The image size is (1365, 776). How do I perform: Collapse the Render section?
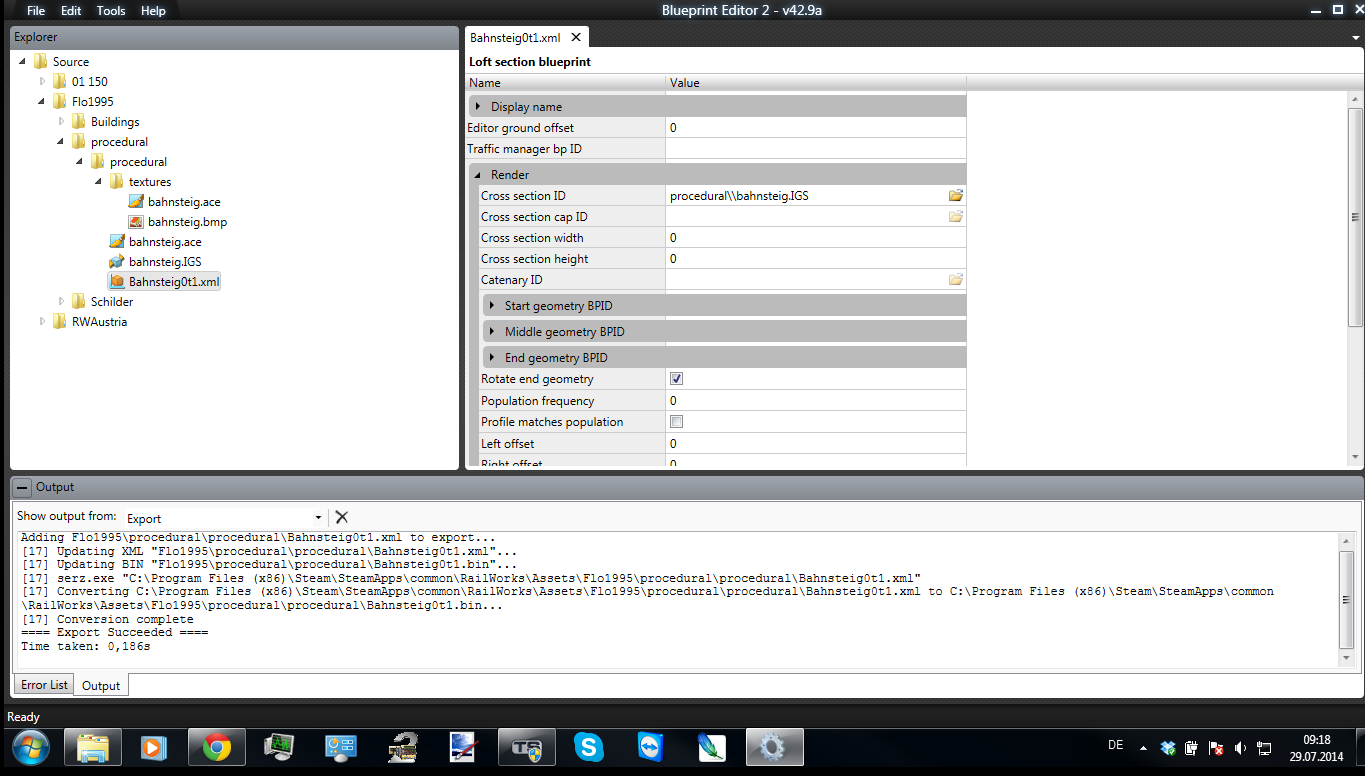coord(477,175)
